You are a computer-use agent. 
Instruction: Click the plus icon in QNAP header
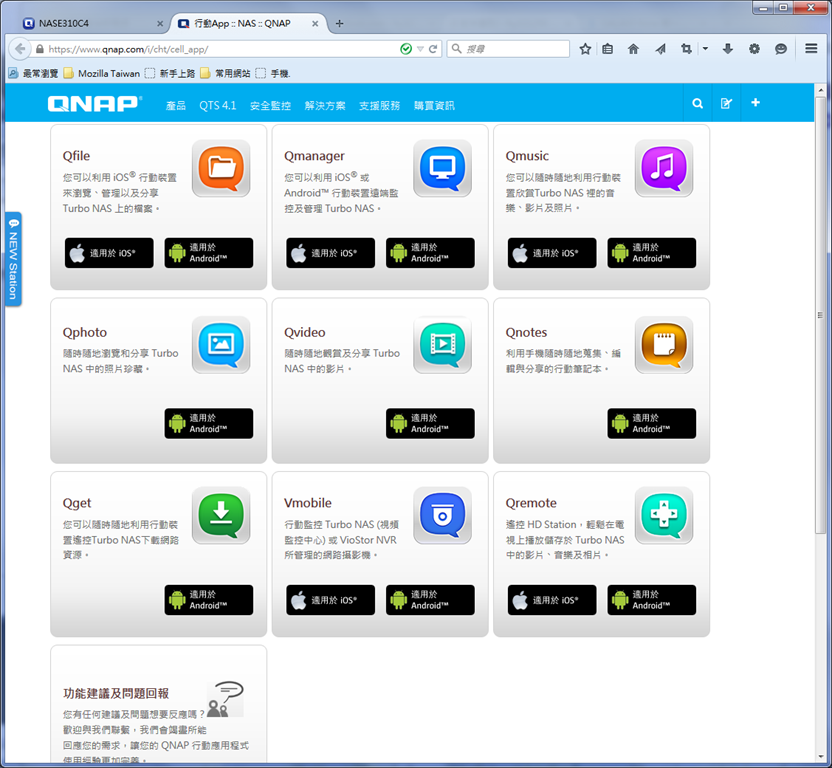(x=756, y=102)
